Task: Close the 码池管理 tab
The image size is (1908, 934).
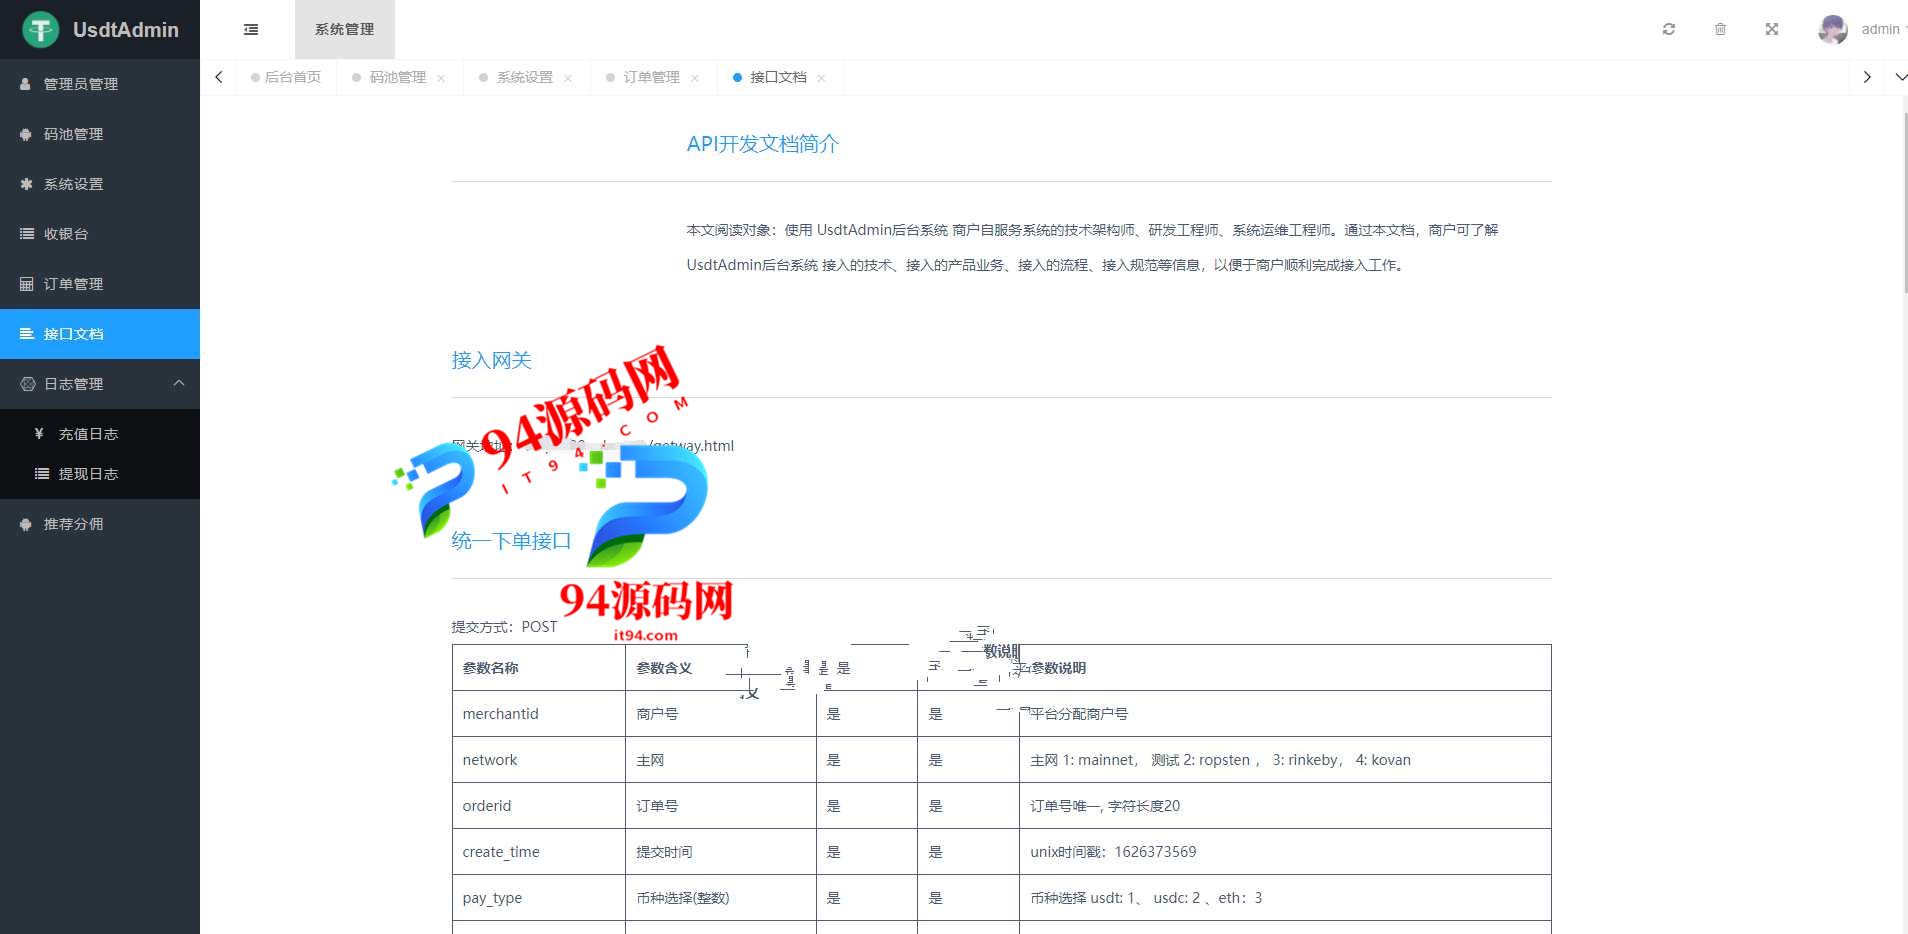Action: [x=441, y=78]
